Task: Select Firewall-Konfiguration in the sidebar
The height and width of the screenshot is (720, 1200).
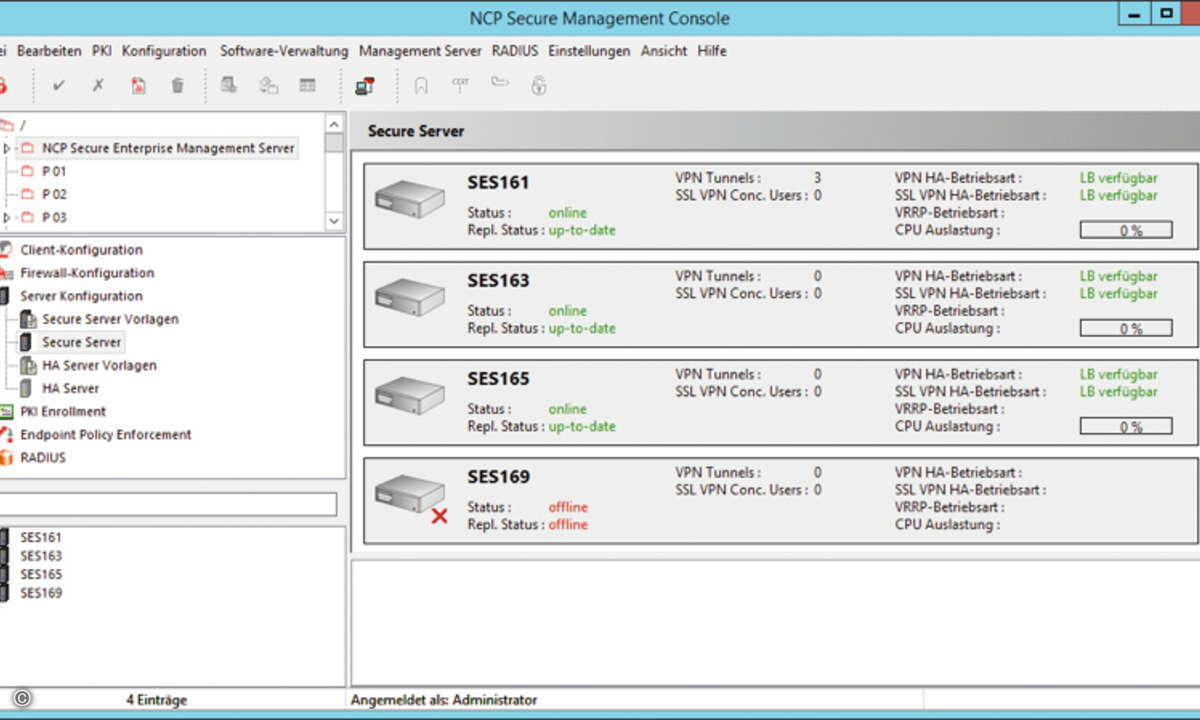Action: pyautogui.click(x=87, y=273)
